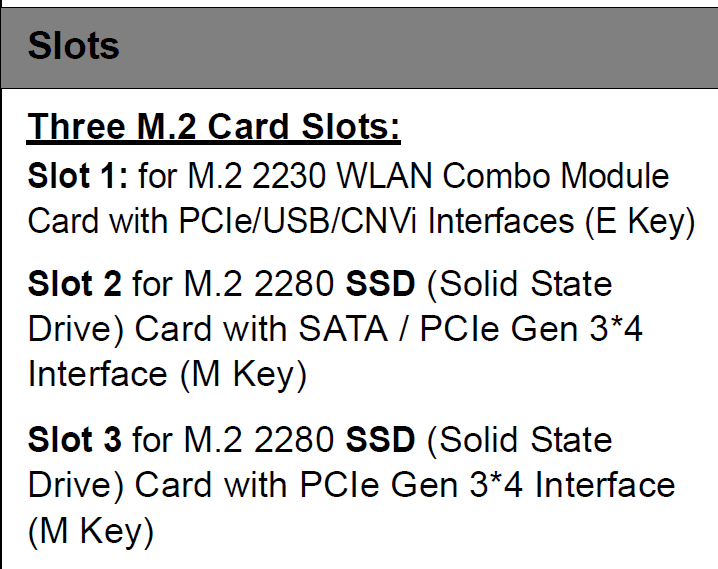Click Drive) Card with SATA text

[208, 329]
